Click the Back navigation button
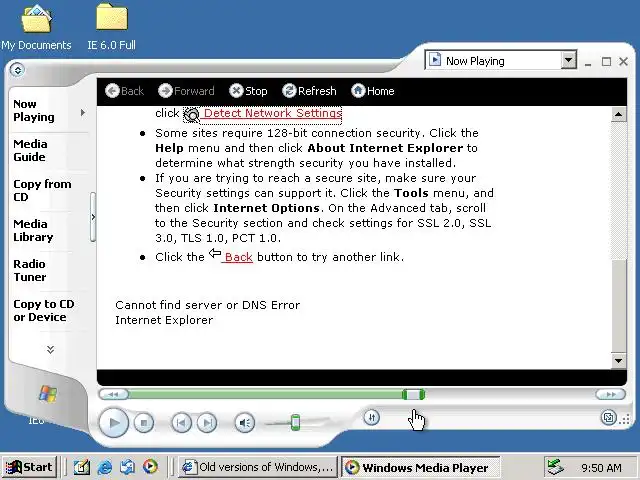 coord(124,91)
